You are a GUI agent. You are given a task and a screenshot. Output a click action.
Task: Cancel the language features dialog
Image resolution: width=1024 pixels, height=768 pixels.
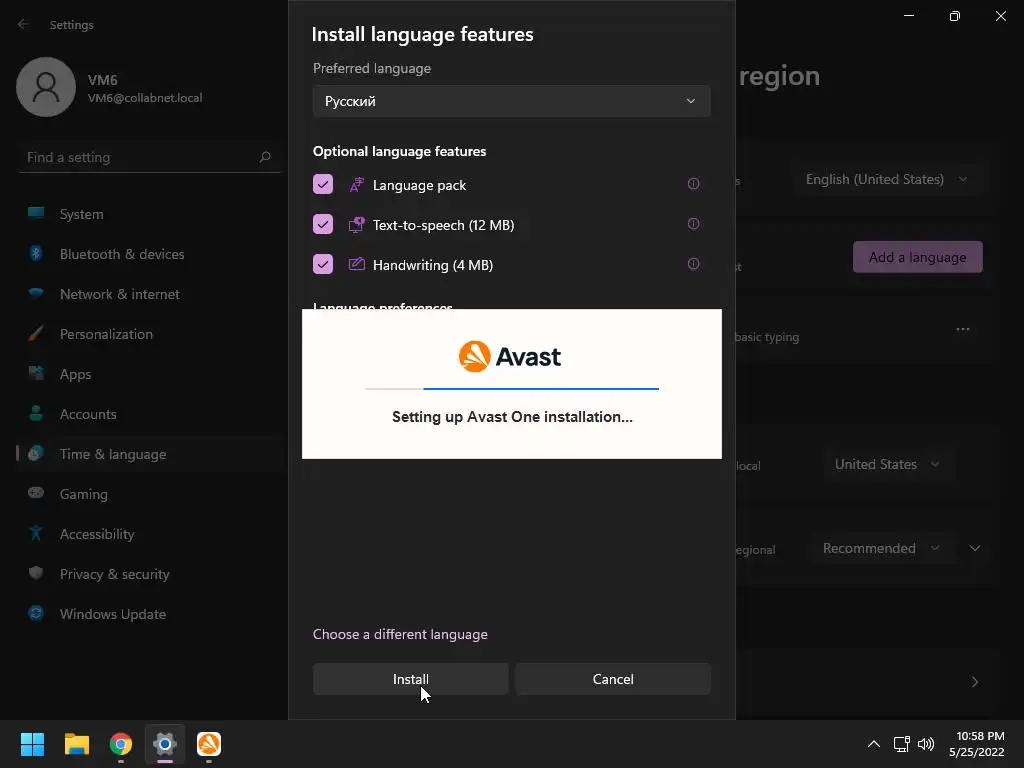613,679
